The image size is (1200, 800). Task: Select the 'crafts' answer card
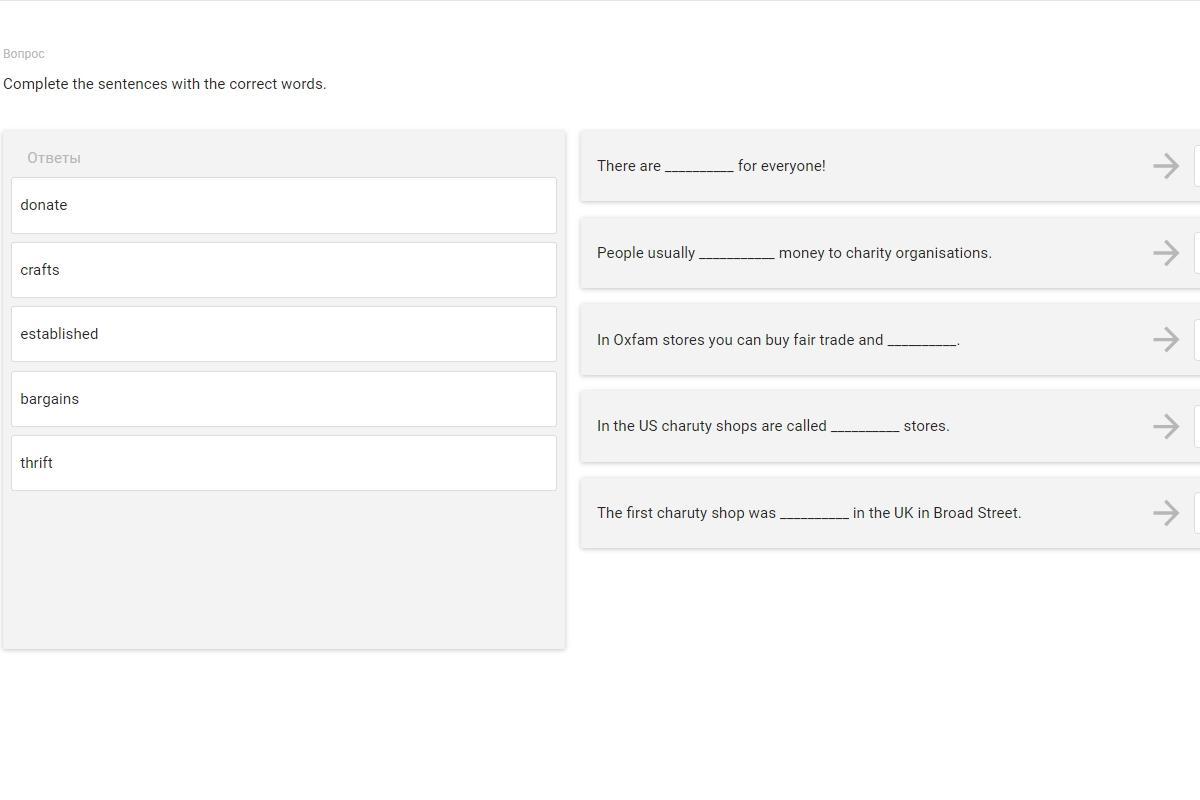pos(284,270)
